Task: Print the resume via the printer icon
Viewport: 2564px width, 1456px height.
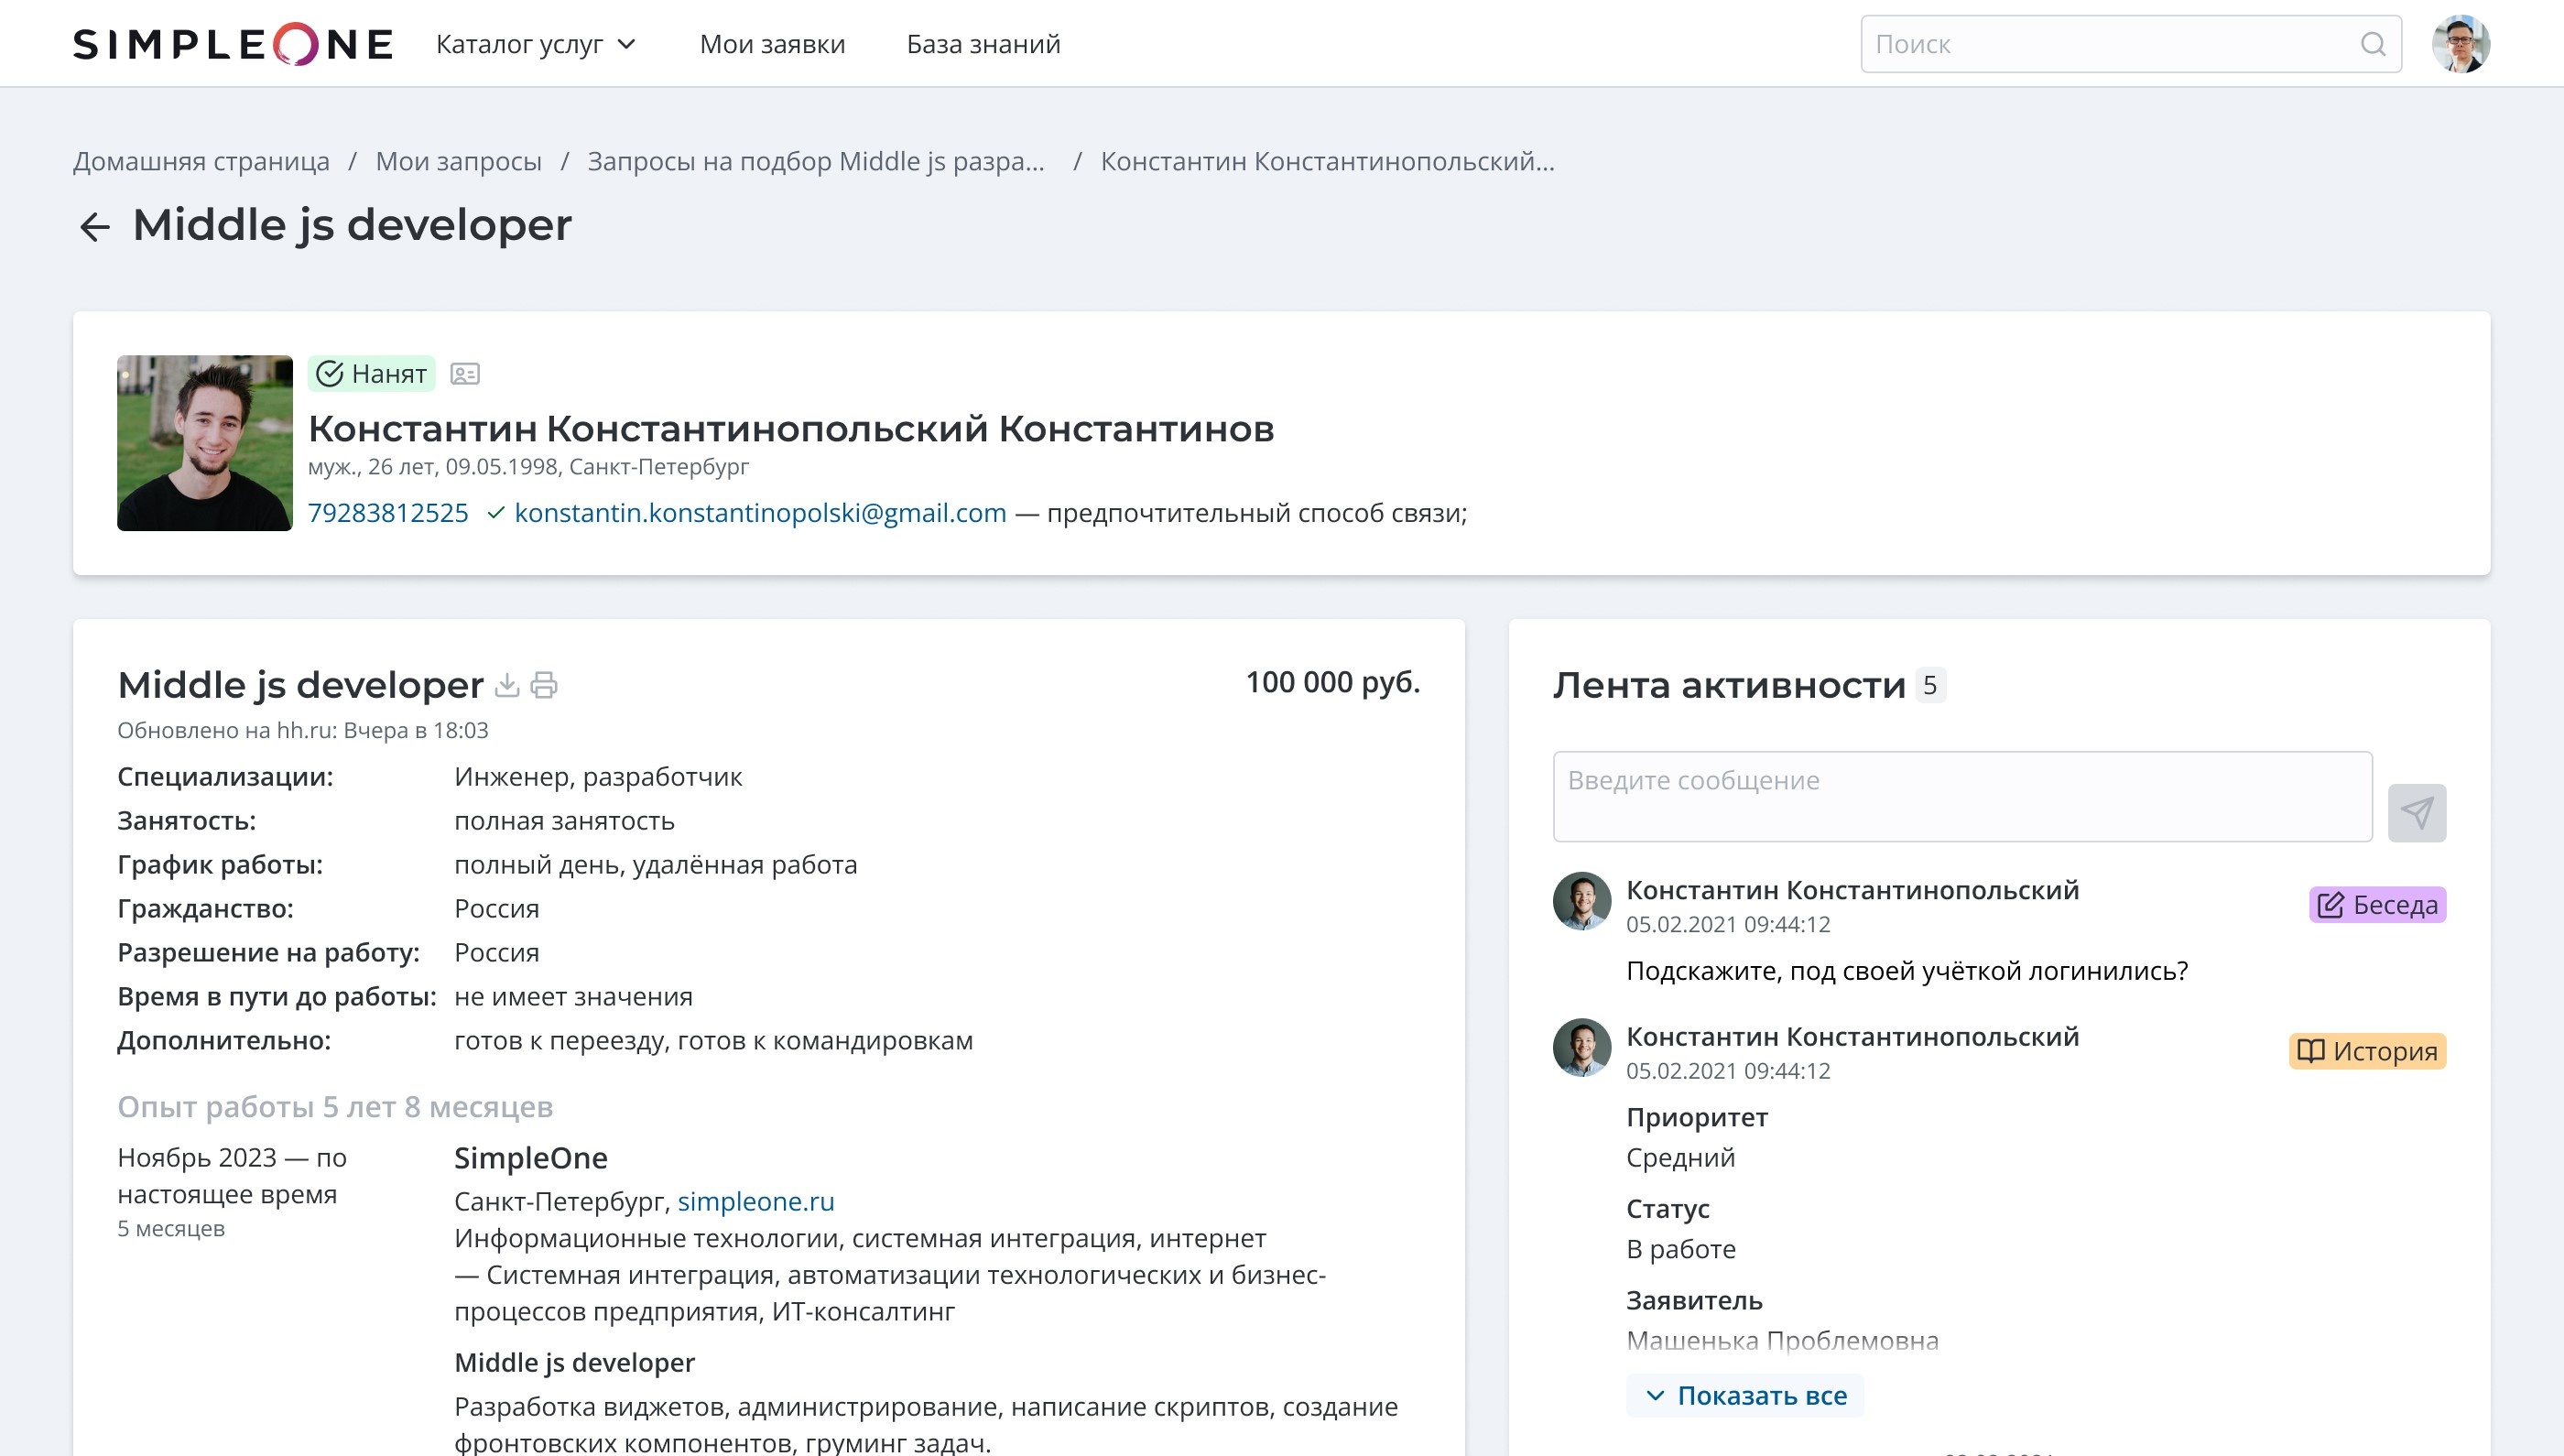Action: (544, 685)
